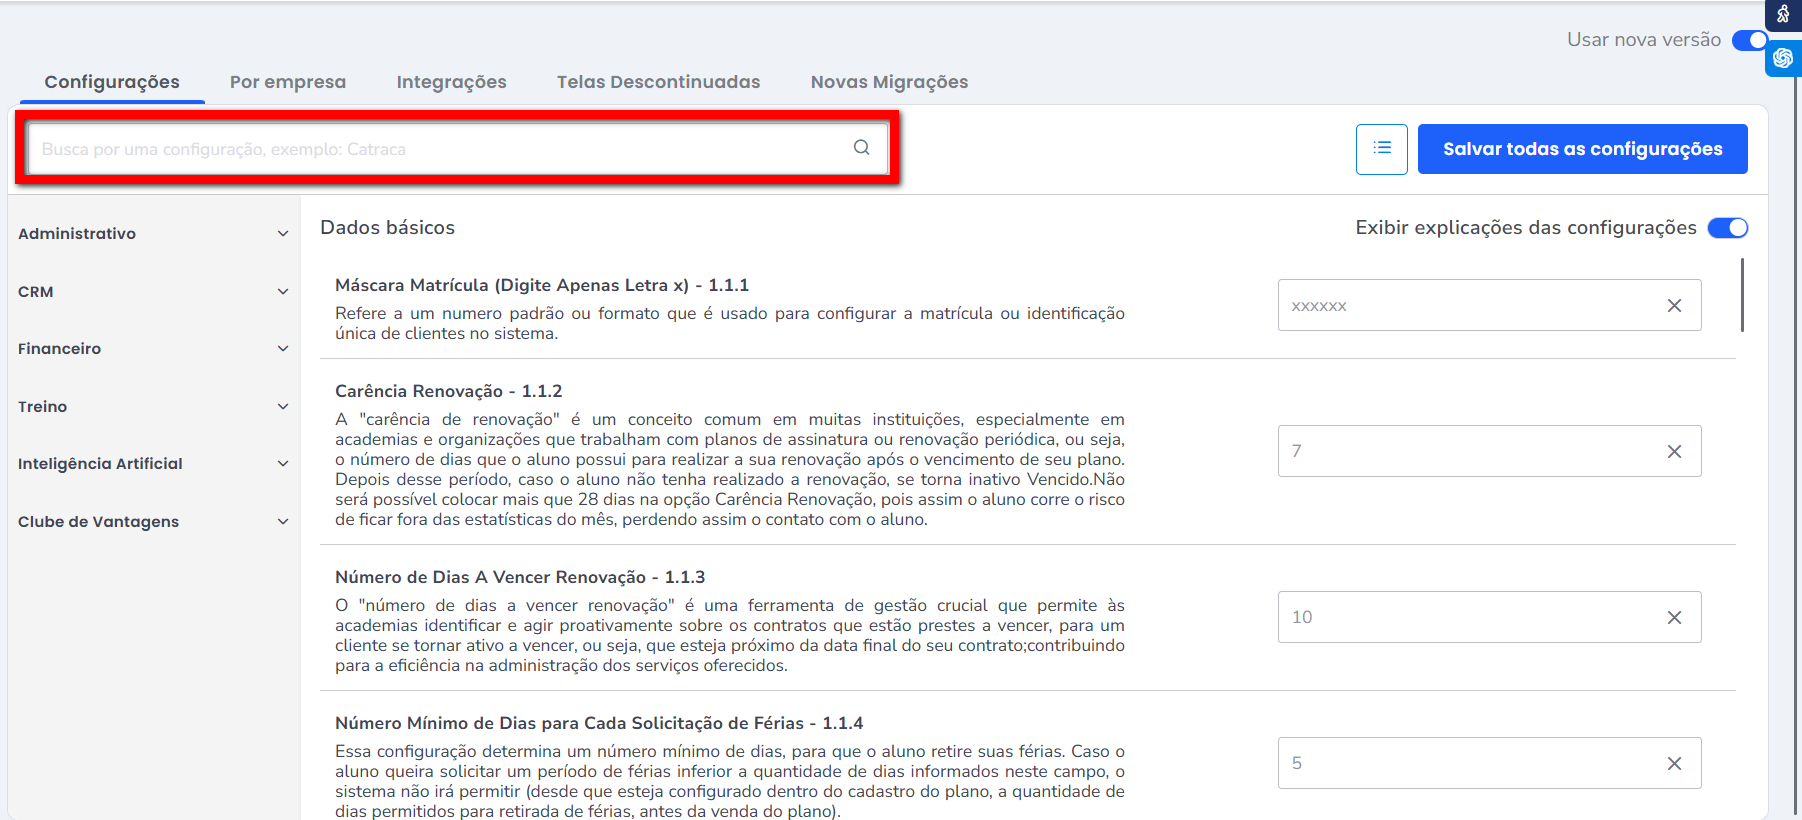The width and height of the screenshot is (1802, 820).
Task: Open the Integrações tab
Action: click(x=451, y=82)
